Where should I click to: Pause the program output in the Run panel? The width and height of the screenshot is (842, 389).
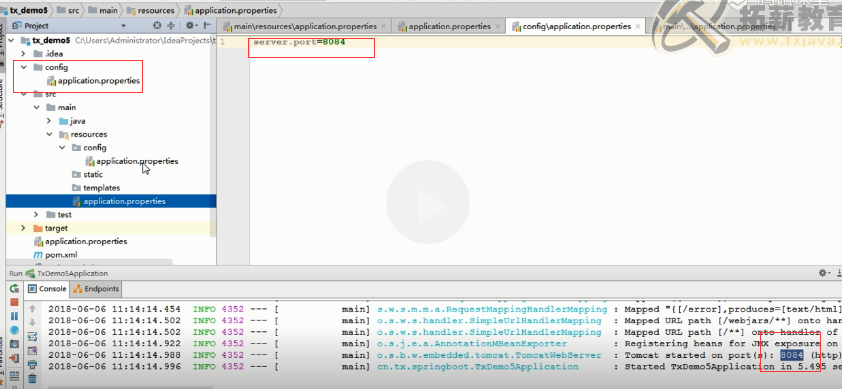(x=14, y=316)
